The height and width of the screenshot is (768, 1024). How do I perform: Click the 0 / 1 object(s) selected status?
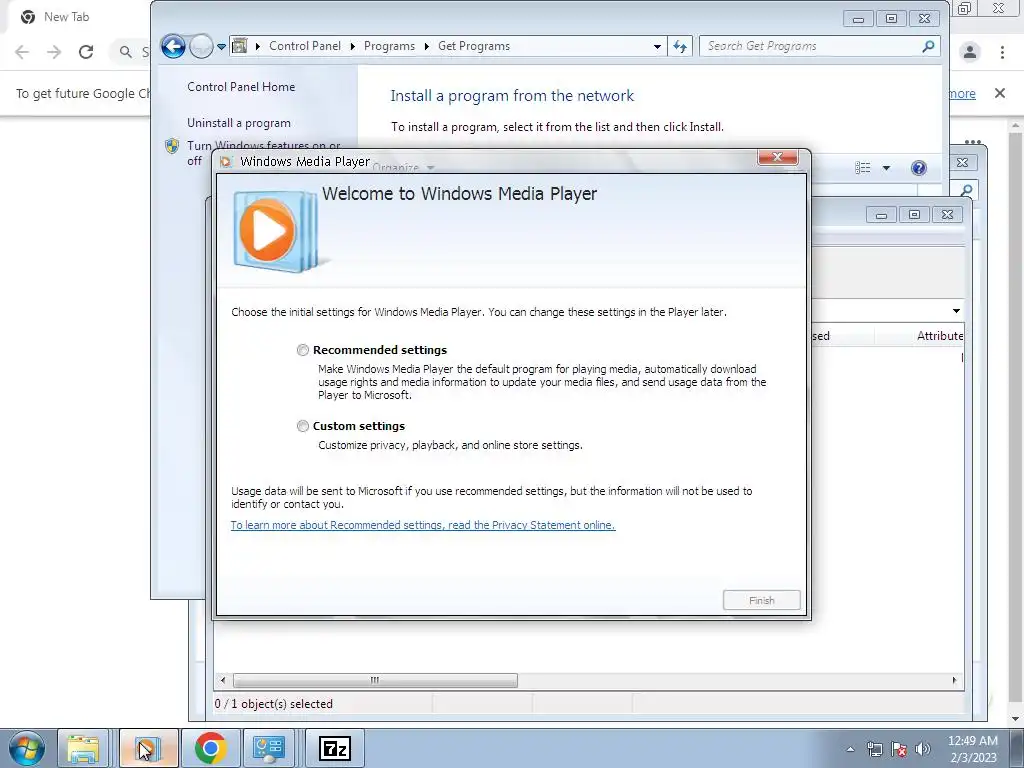[x=274, y=704]
